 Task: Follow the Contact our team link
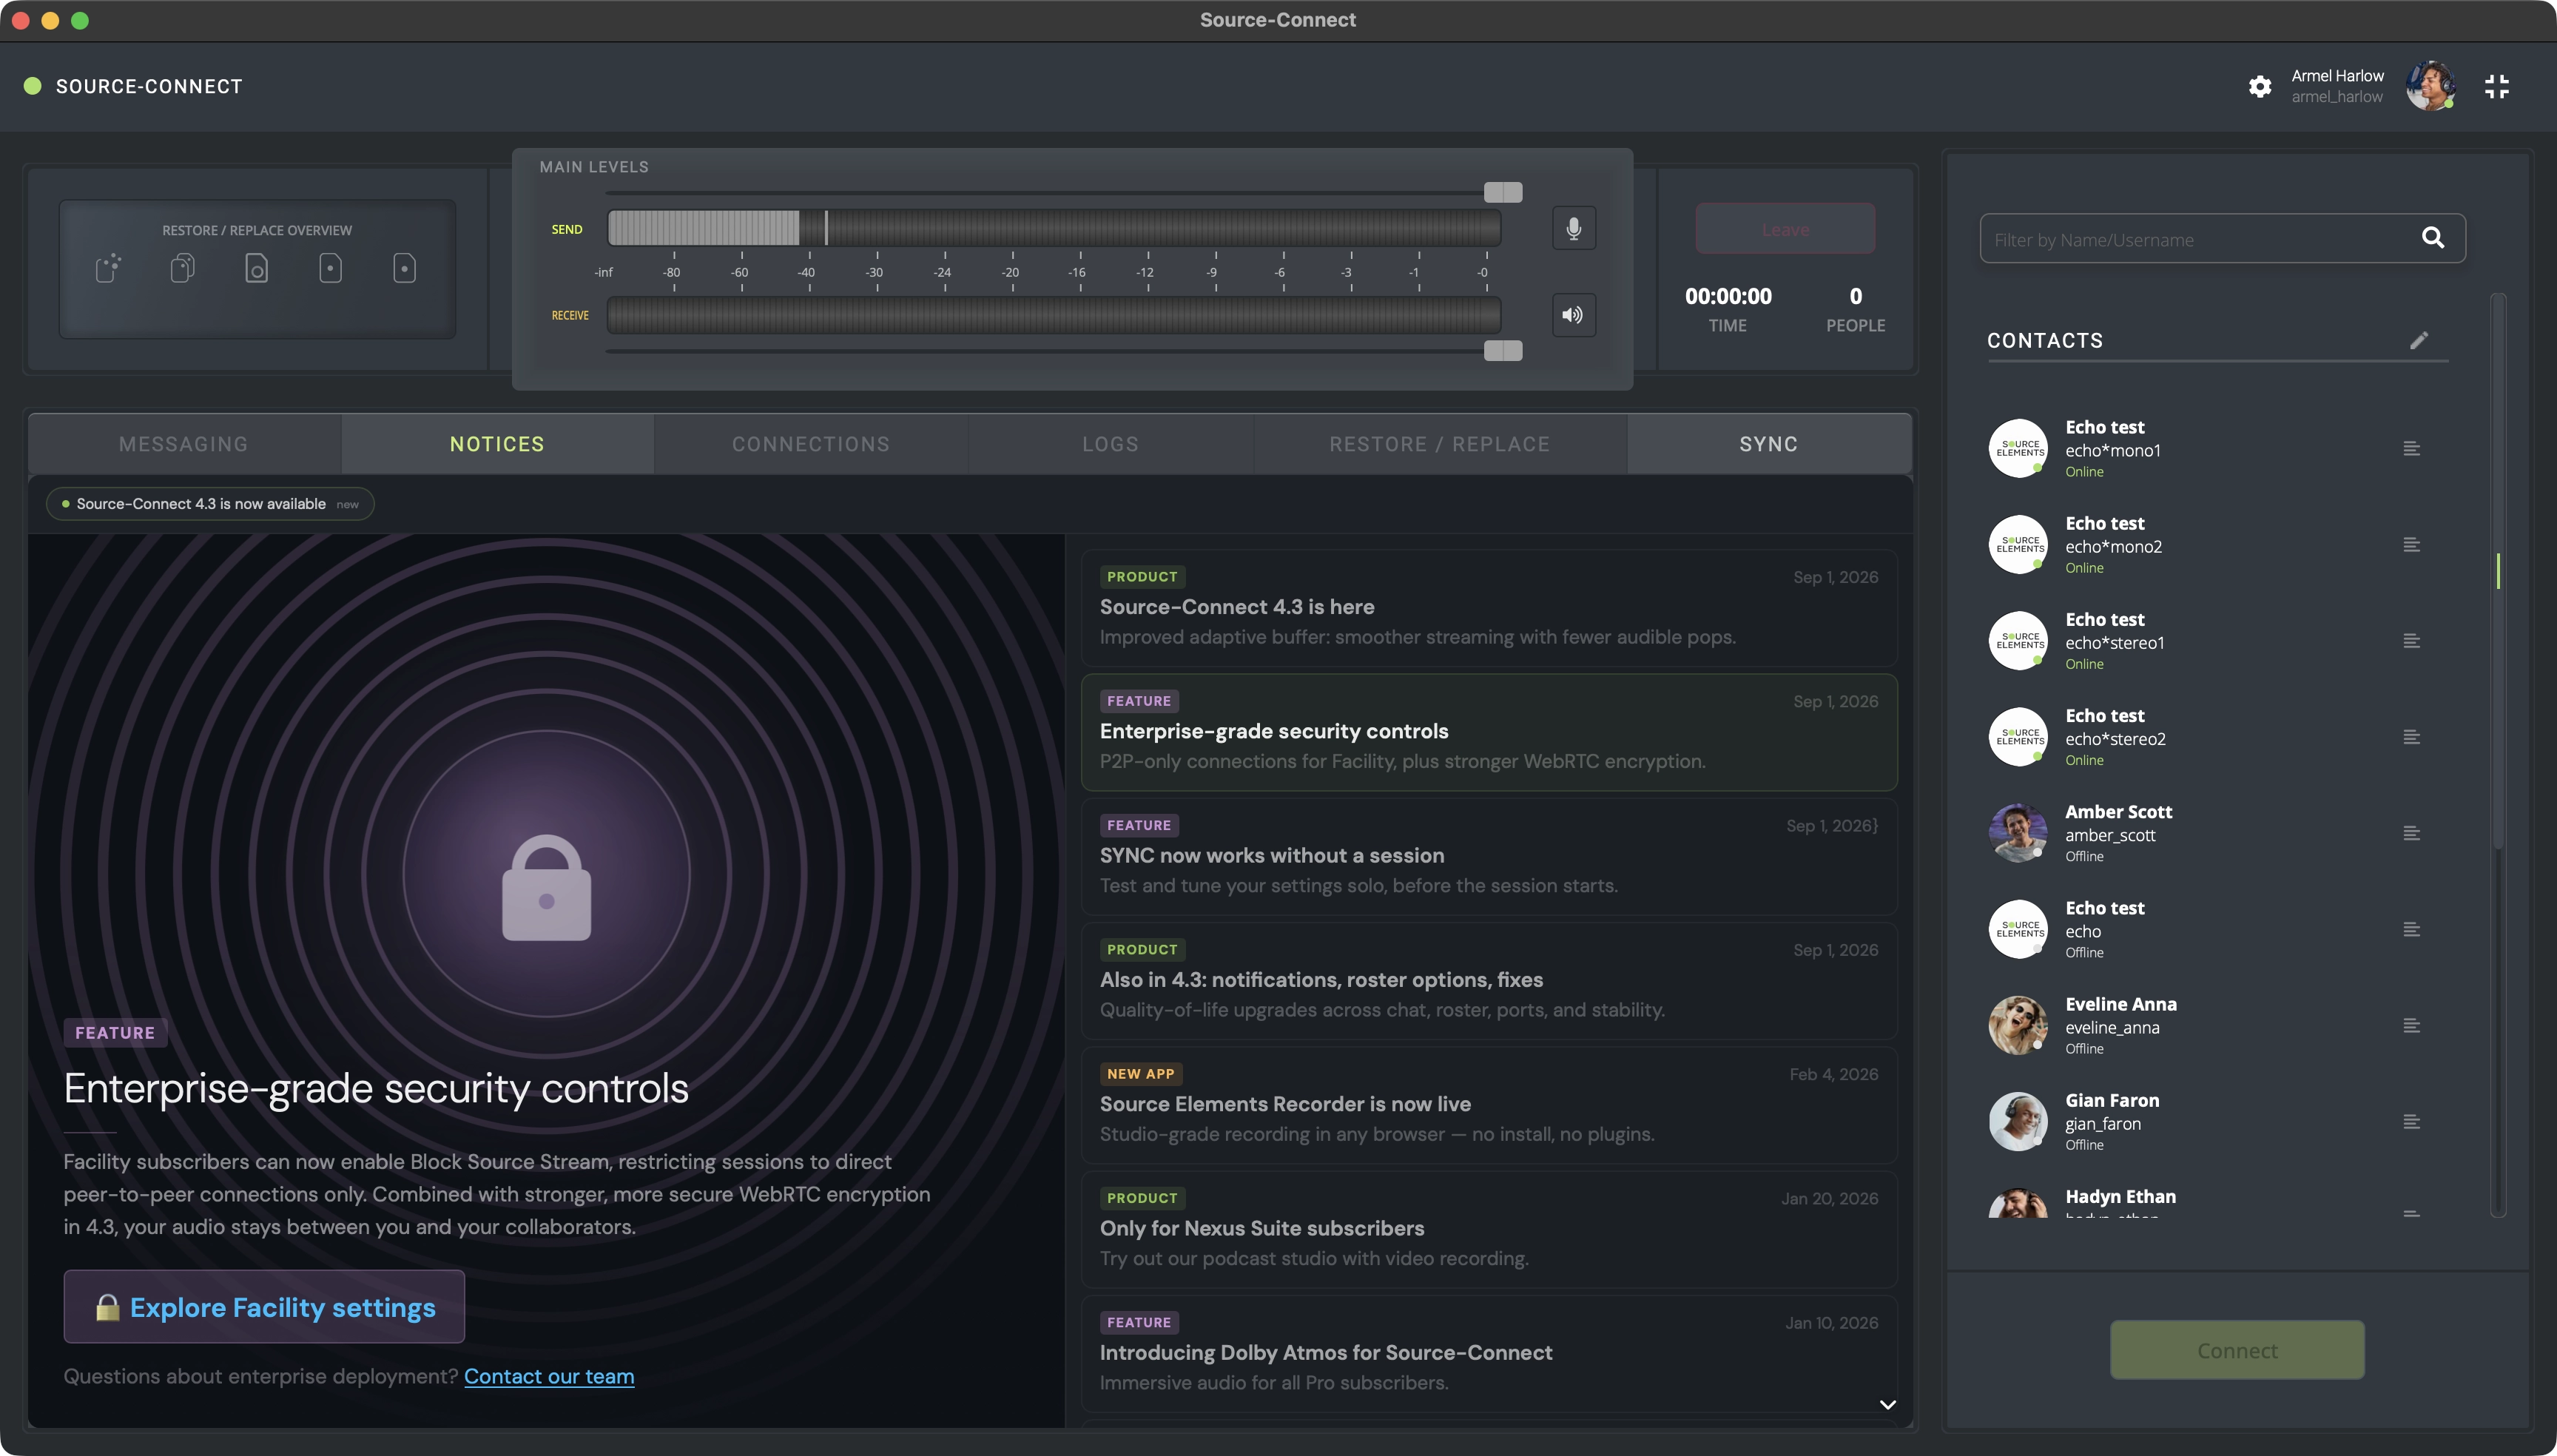549,1376
